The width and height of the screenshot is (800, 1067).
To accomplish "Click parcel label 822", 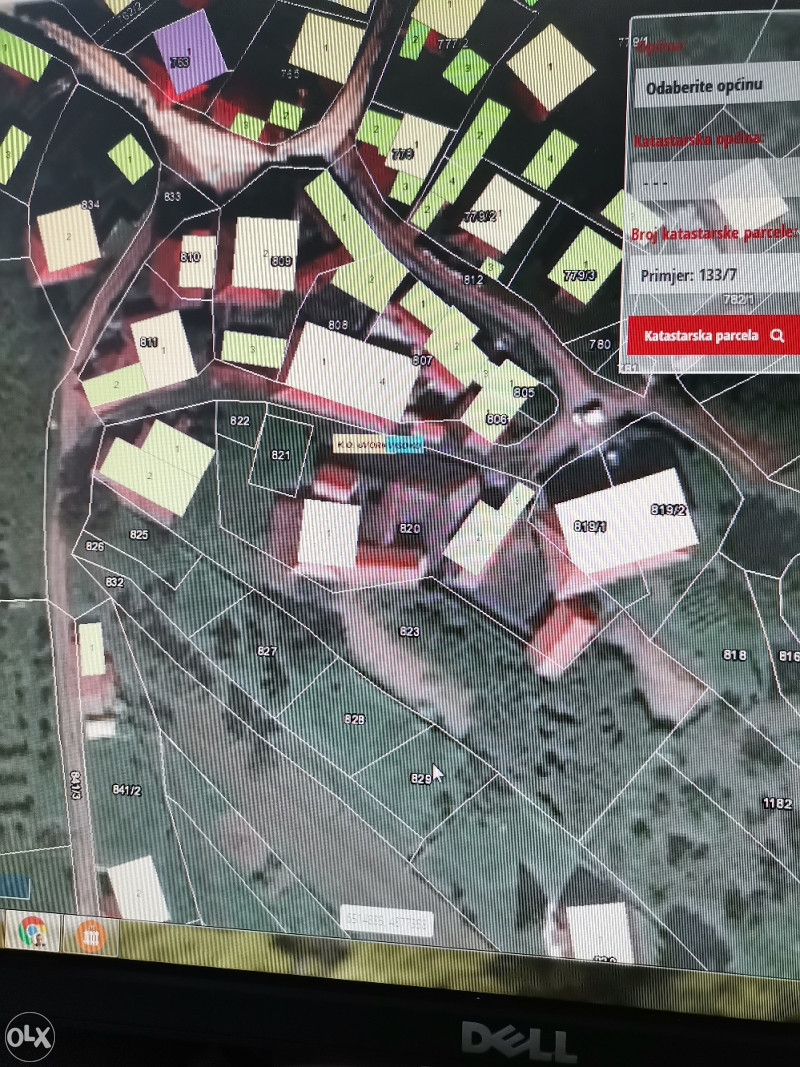I will pos(239,421).
